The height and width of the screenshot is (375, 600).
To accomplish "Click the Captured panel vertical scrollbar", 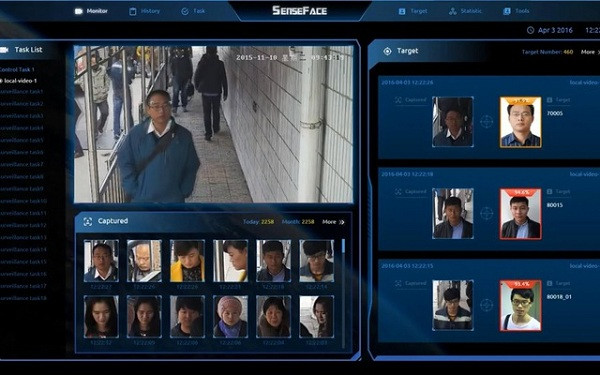I will pos(343,291).
